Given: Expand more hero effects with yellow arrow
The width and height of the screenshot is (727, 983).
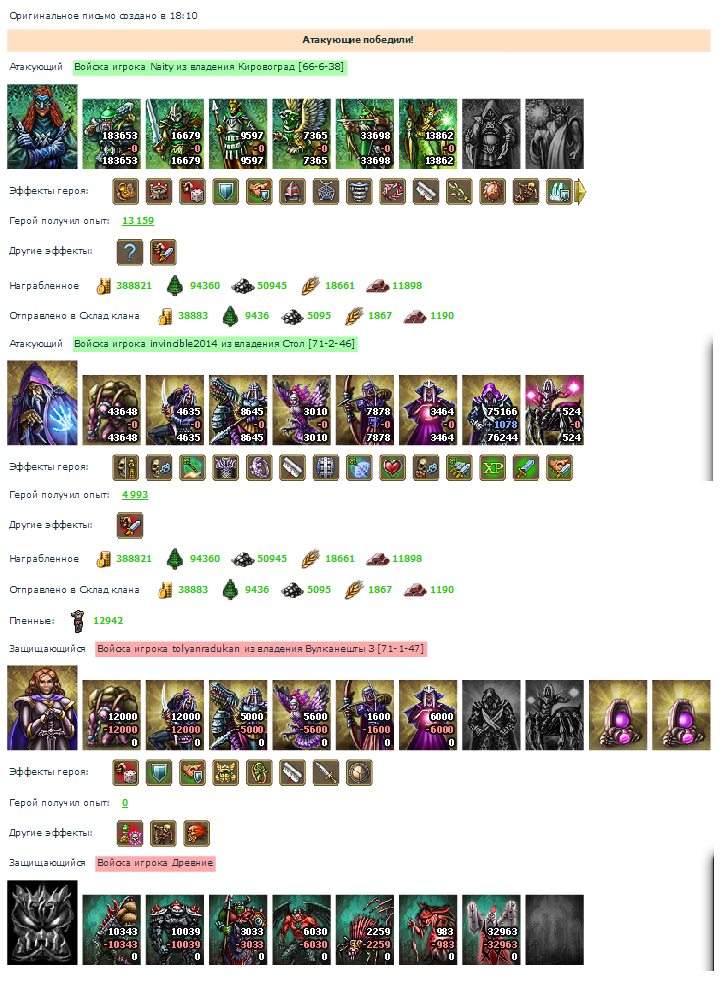Looking at the screenshot, I should pos(580,192).
